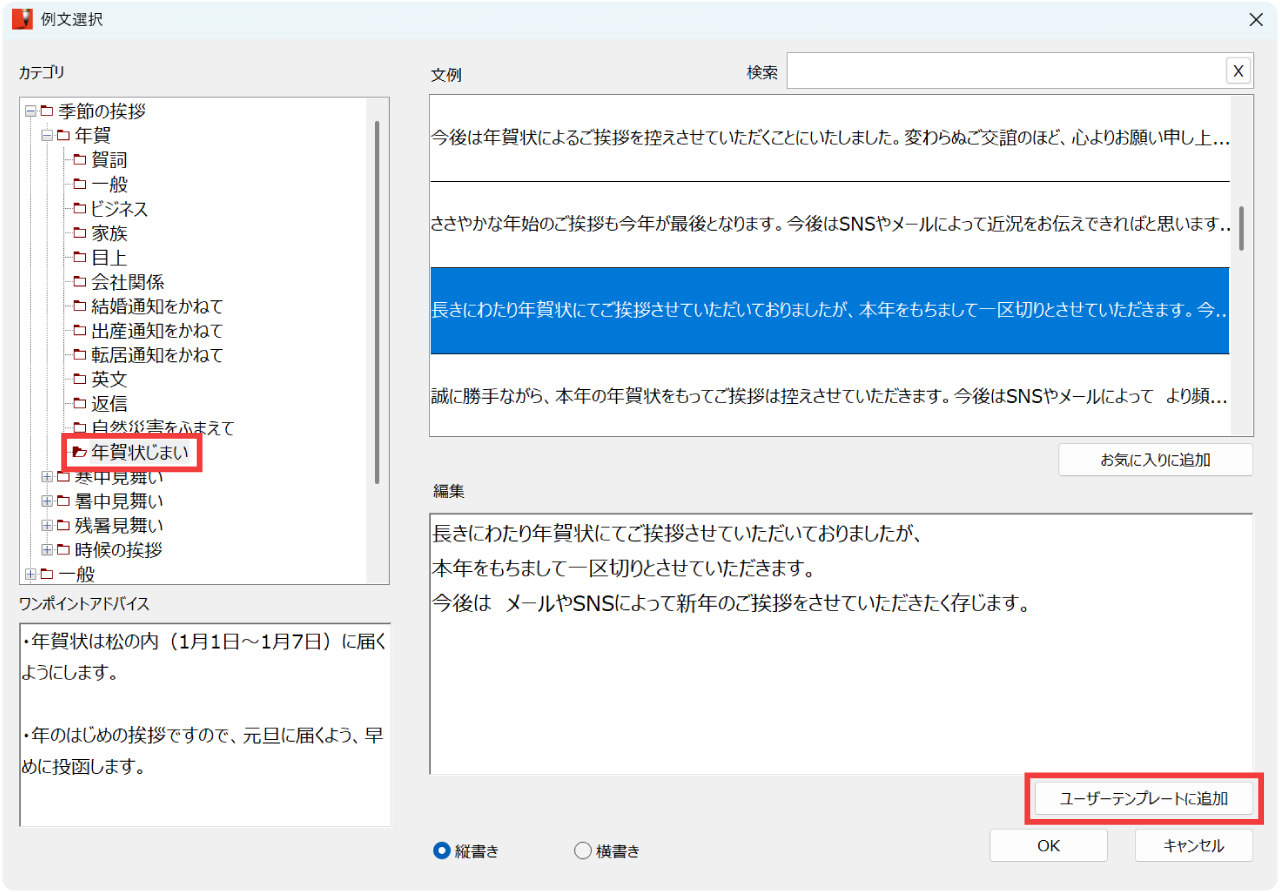Click the 英文 category folder icon
The width and height of the screenshot is (1280, 892).
(x=80, y=379)
